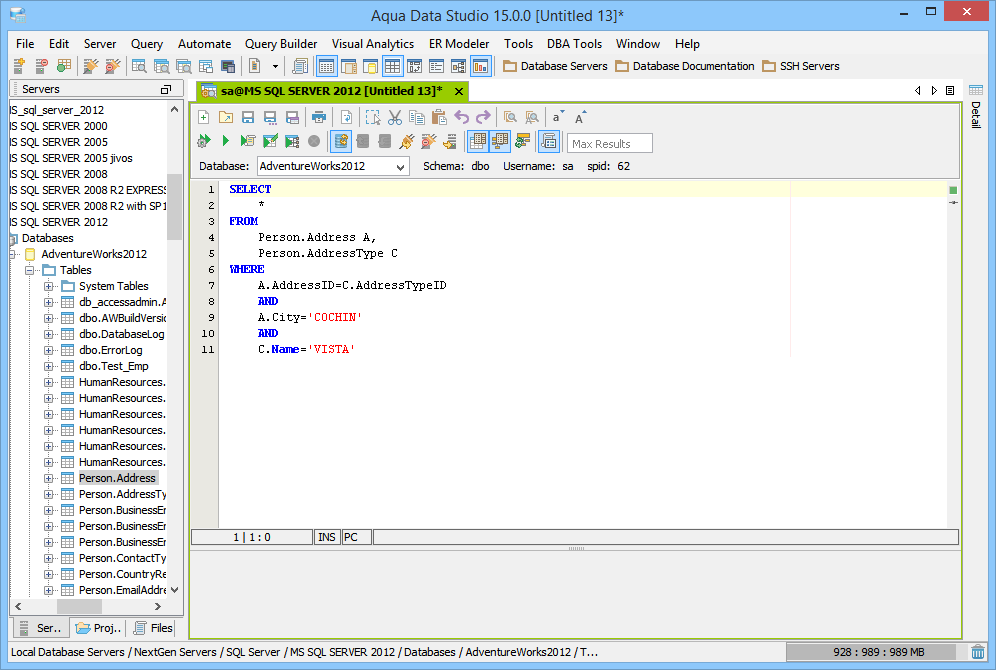Click the scissors Cut icon
Image resolution: width=996 pixels, height=670 pixels.
coord(395,117)
